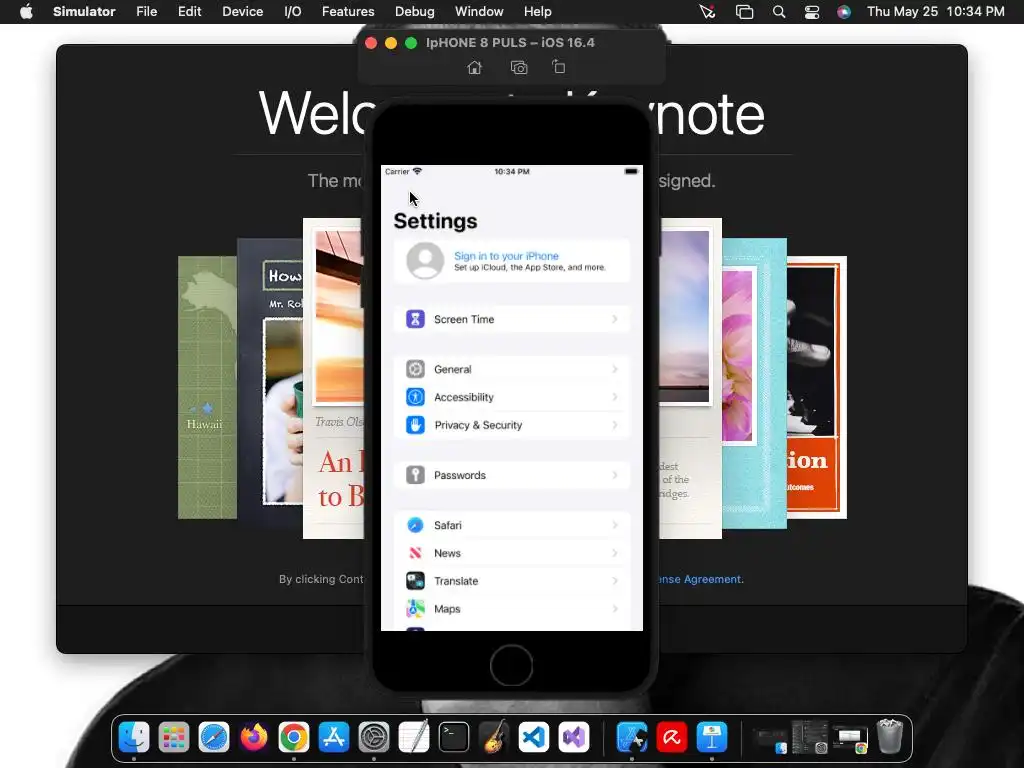Viewport: 1024px width, 768px height.
Task: Tap the Safari compass icon in Settings
Action: tap(415, 525)
